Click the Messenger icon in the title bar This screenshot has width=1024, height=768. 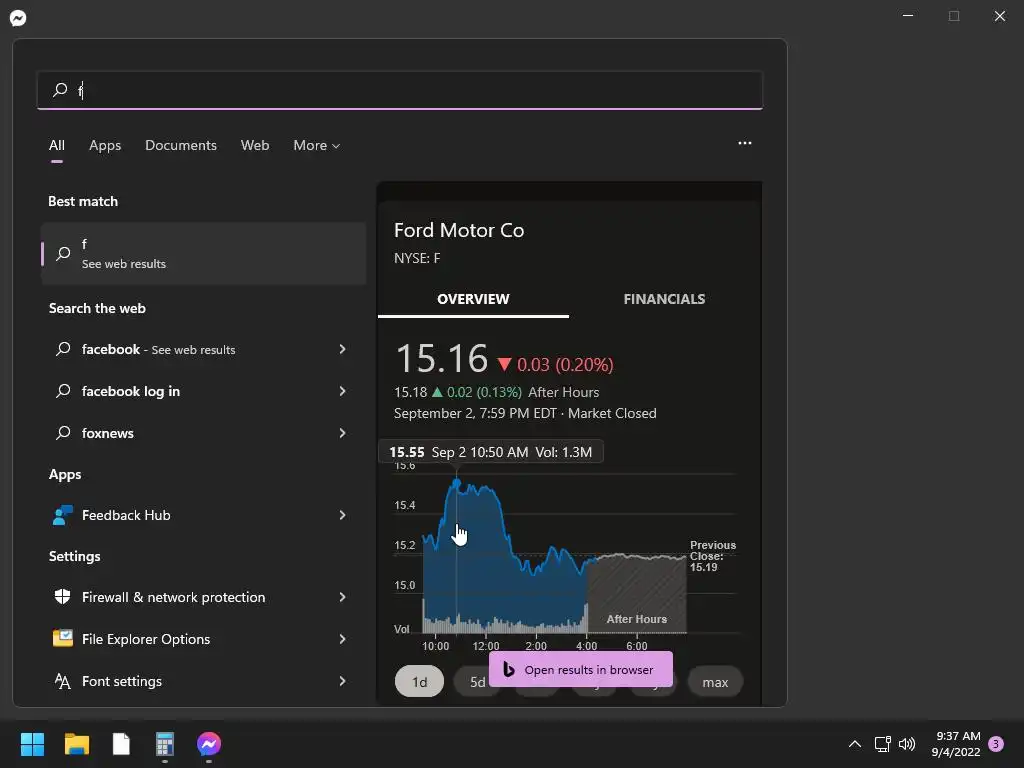[18, 18]
